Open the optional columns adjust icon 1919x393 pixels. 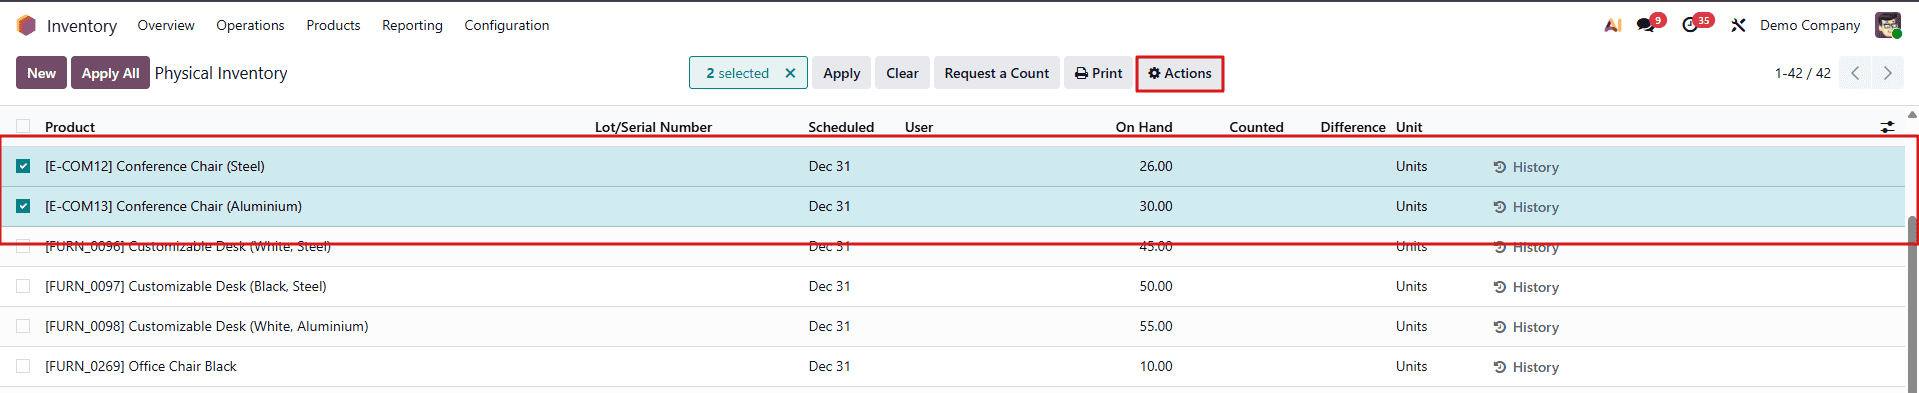[1887, 127]
